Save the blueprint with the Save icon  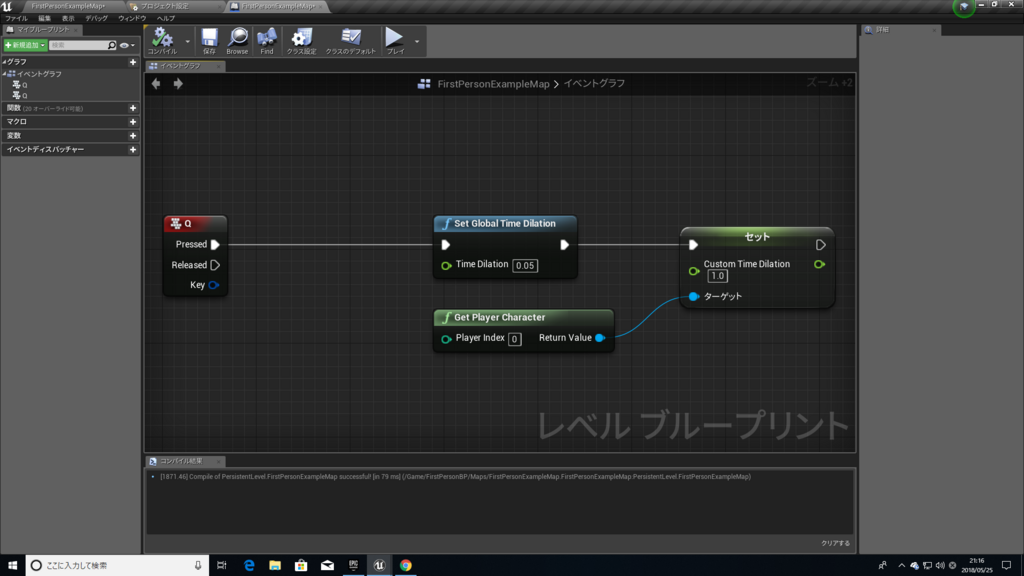pos(209,38)
